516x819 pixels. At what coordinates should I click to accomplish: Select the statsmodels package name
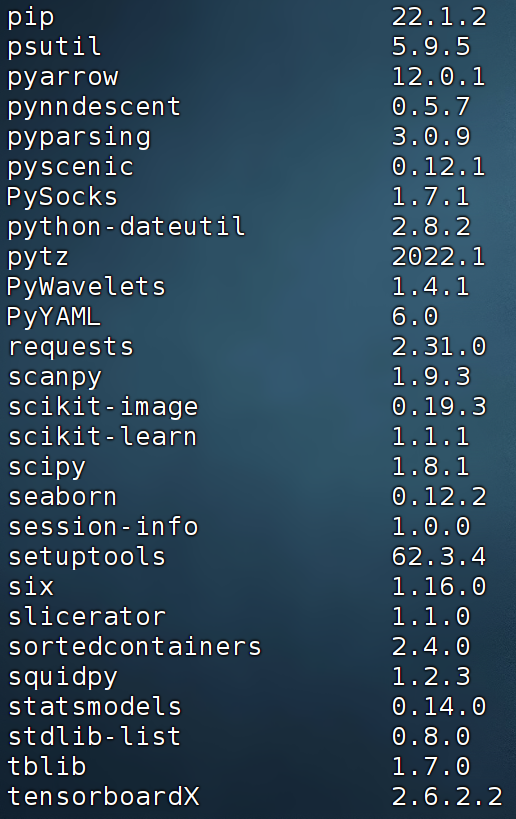point(95,707)
